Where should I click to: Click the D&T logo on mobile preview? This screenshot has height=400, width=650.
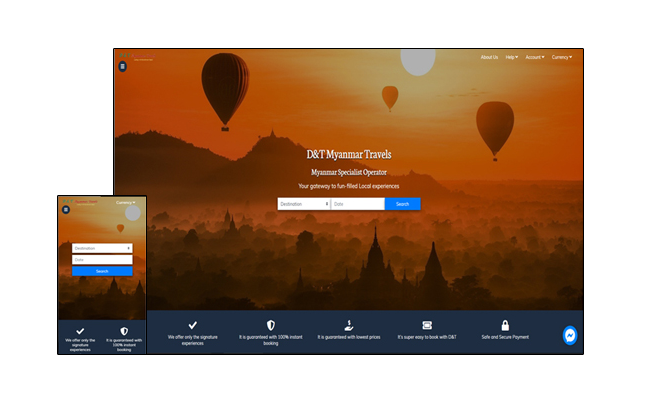point(80,202)
